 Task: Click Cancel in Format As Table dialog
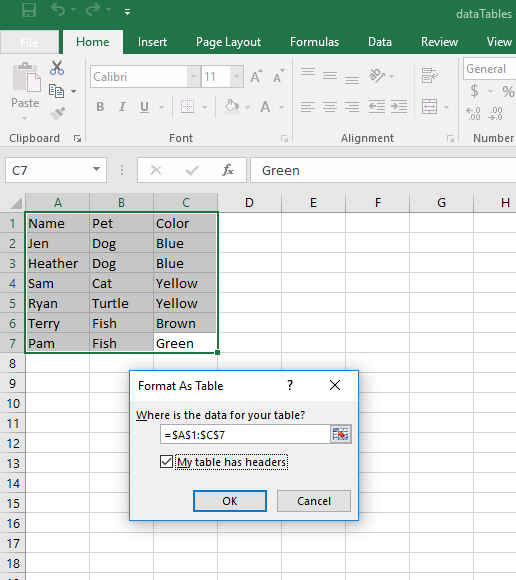tap(314, 501)
